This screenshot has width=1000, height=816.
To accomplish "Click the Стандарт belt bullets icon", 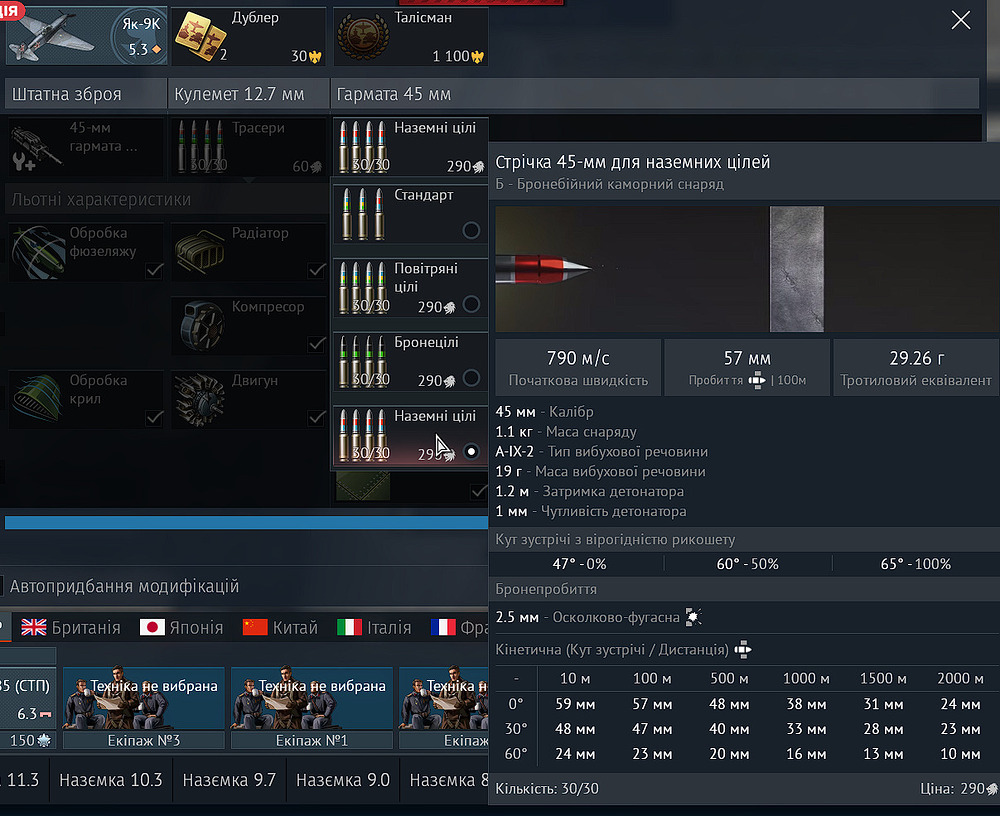I will (362, 214).
